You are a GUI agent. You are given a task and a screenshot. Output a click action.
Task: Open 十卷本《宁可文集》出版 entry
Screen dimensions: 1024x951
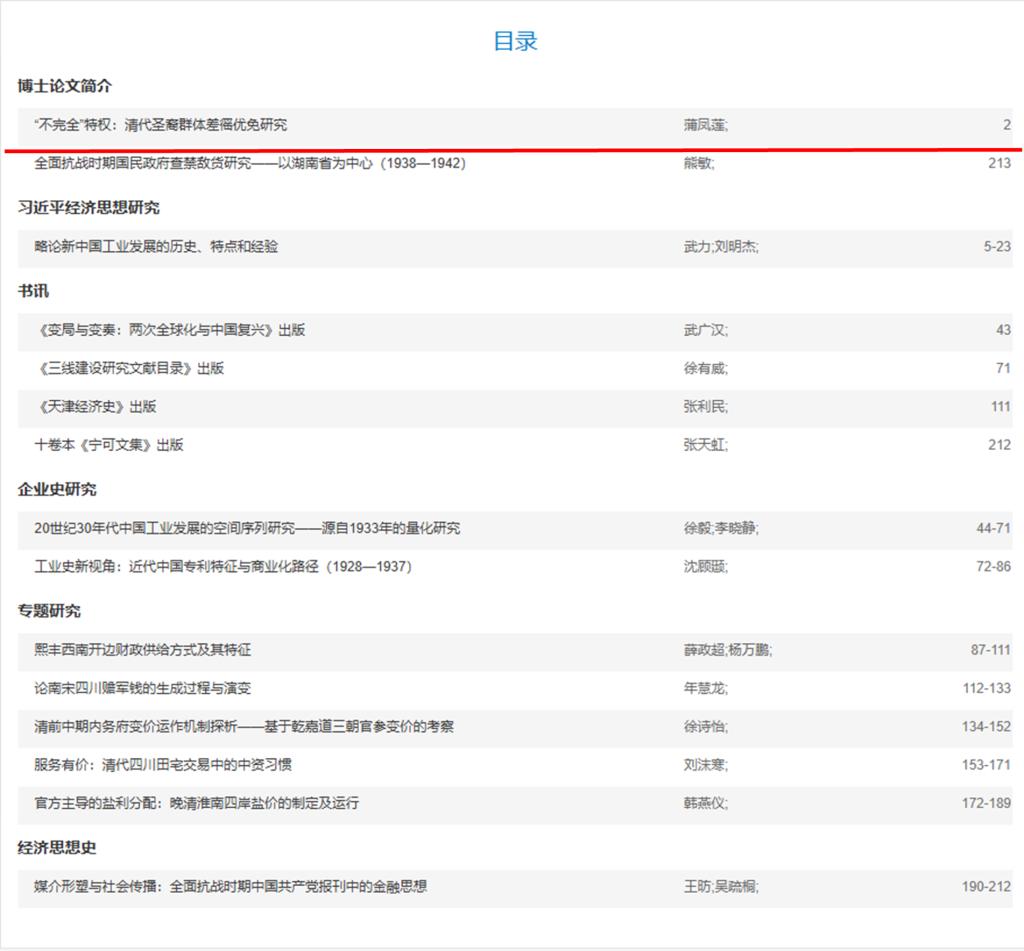pos(109,445)
